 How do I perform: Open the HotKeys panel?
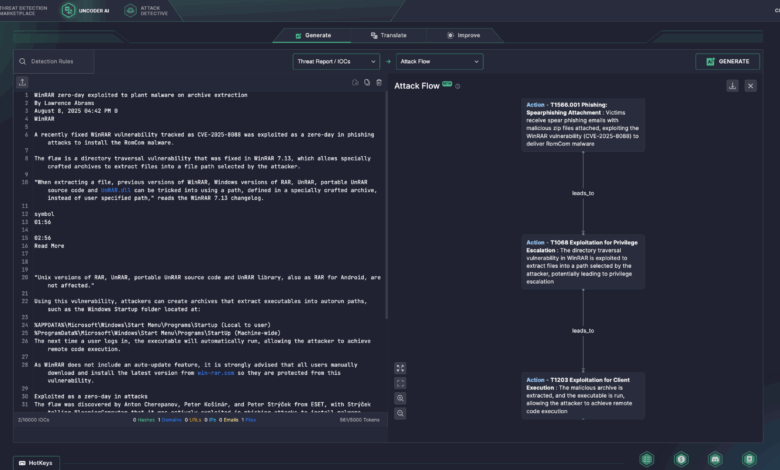(x=36, y=463)
